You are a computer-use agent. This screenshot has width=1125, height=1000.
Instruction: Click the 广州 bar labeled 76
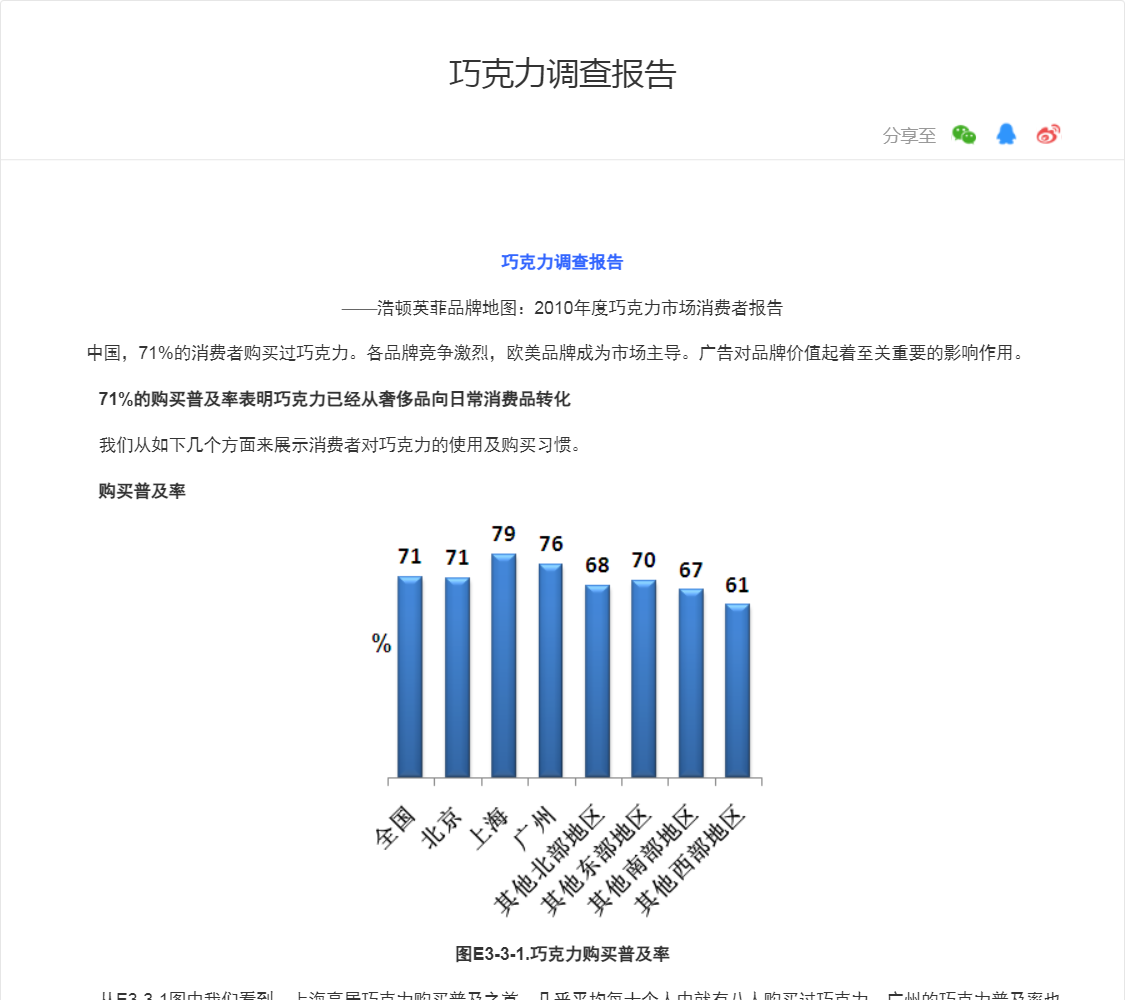click(551, 671)
